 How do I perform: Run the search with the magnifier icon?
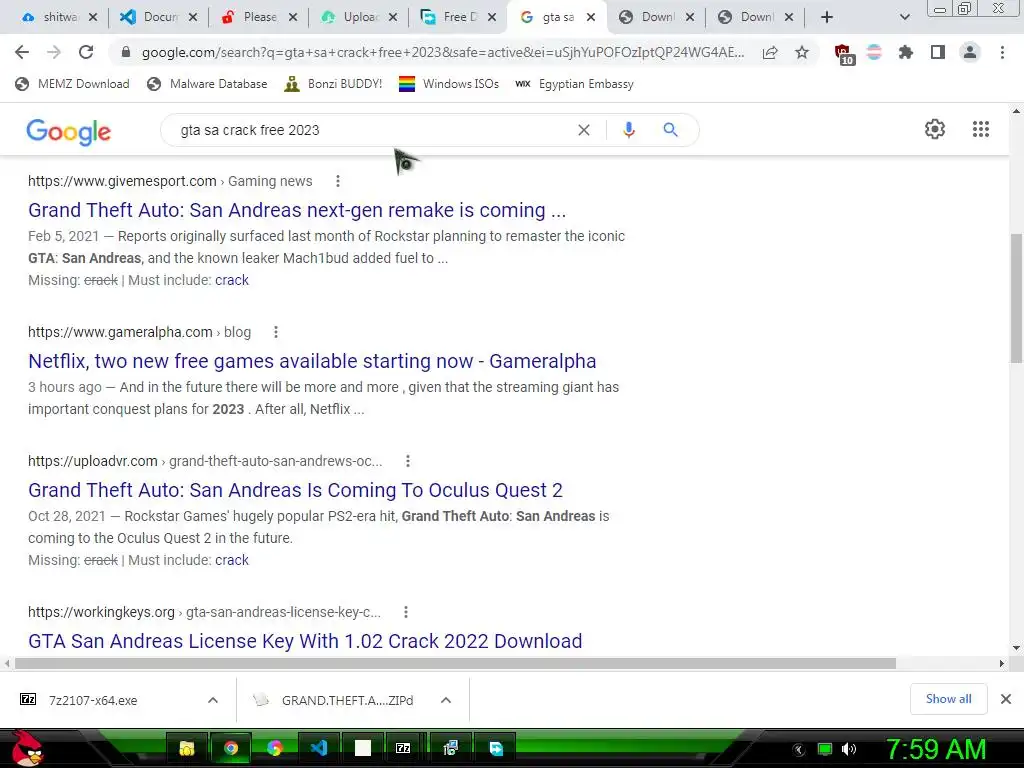[670, 130]
